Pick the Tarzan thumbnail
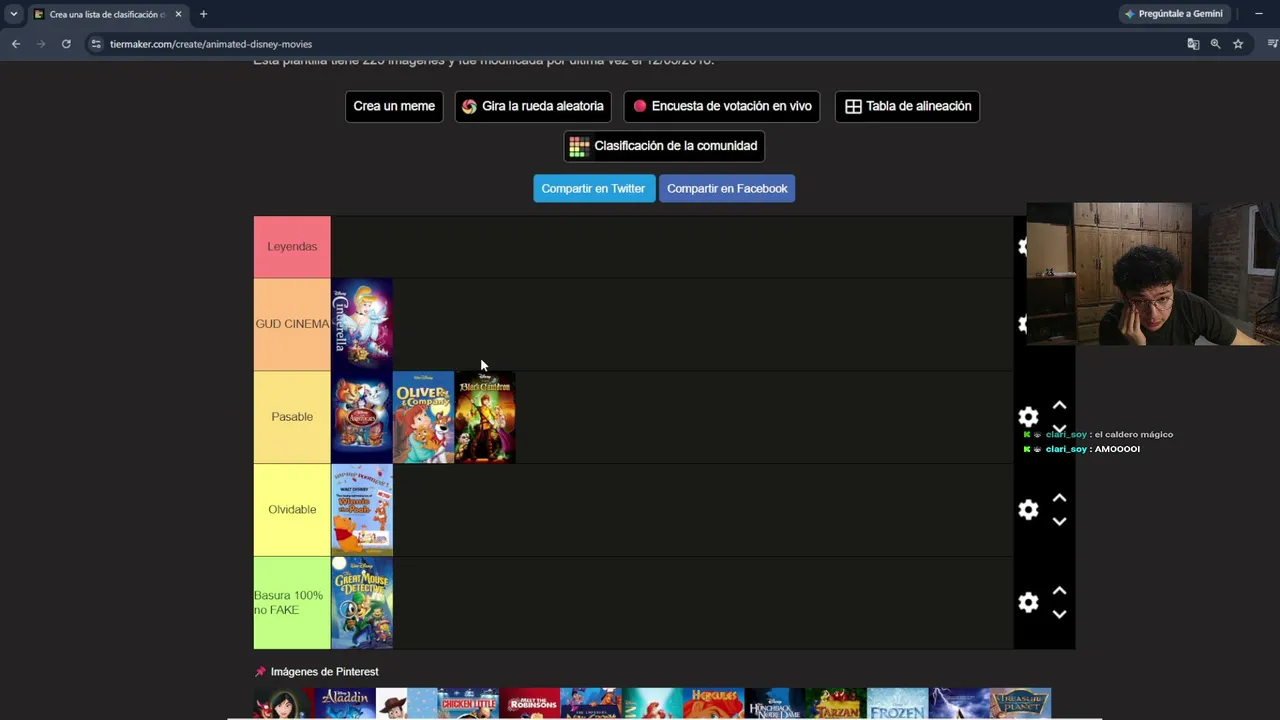Viewport: 1280px width, 720px height. click(836, 703)
